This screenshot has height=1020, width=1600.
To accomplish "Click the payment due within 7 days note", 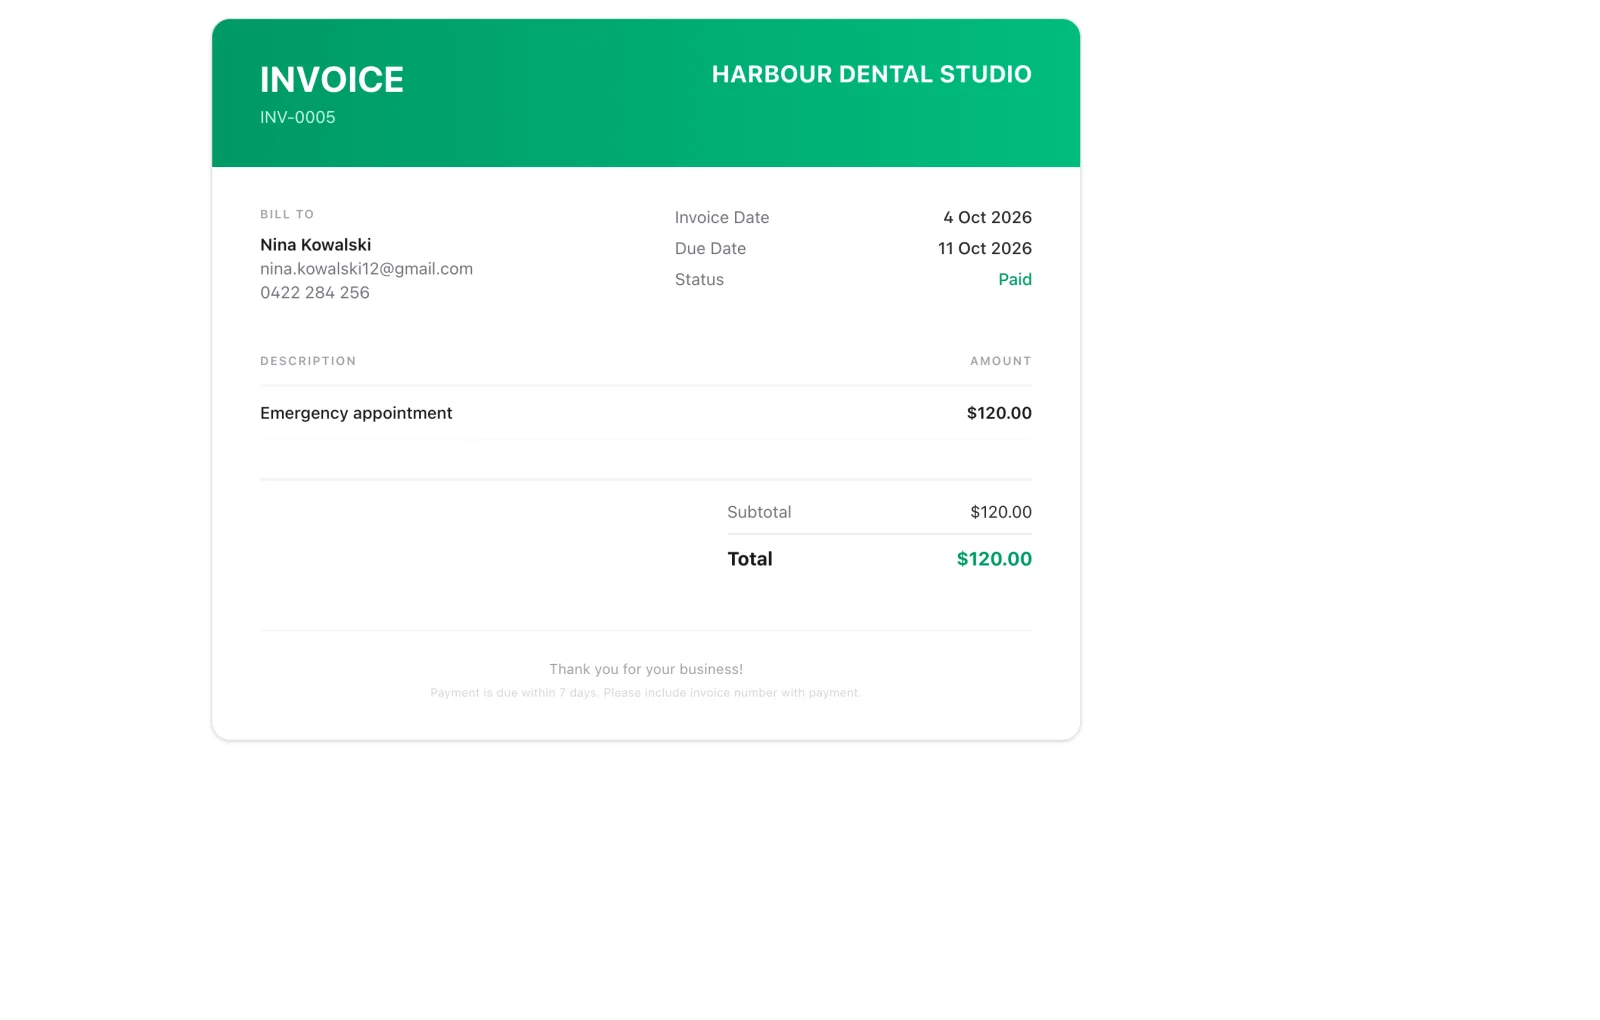I will click(645, 693).
